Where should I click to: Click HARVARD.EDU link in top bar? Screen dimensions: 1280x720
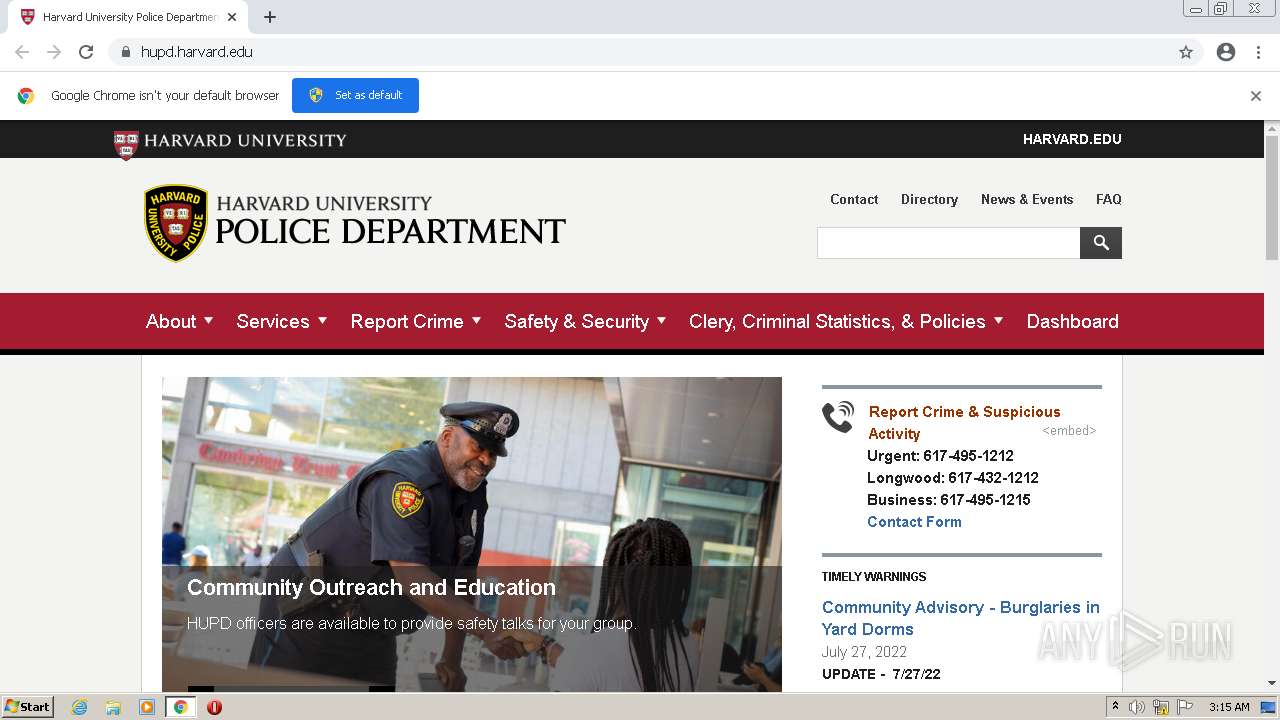pyautogui.click(x=1072, y=139)
